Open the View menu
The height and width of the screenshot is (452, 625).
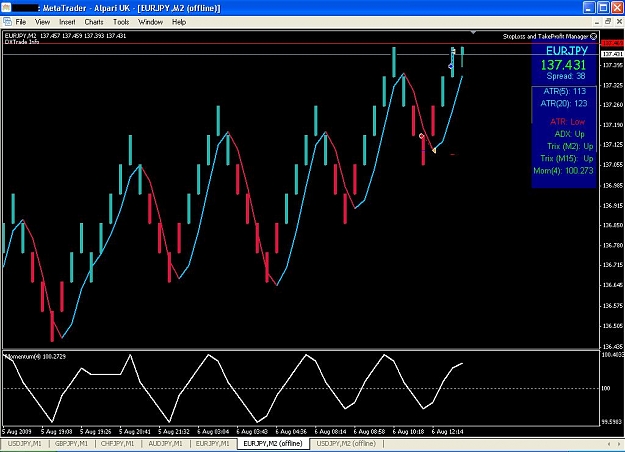(x=42, y=22)
